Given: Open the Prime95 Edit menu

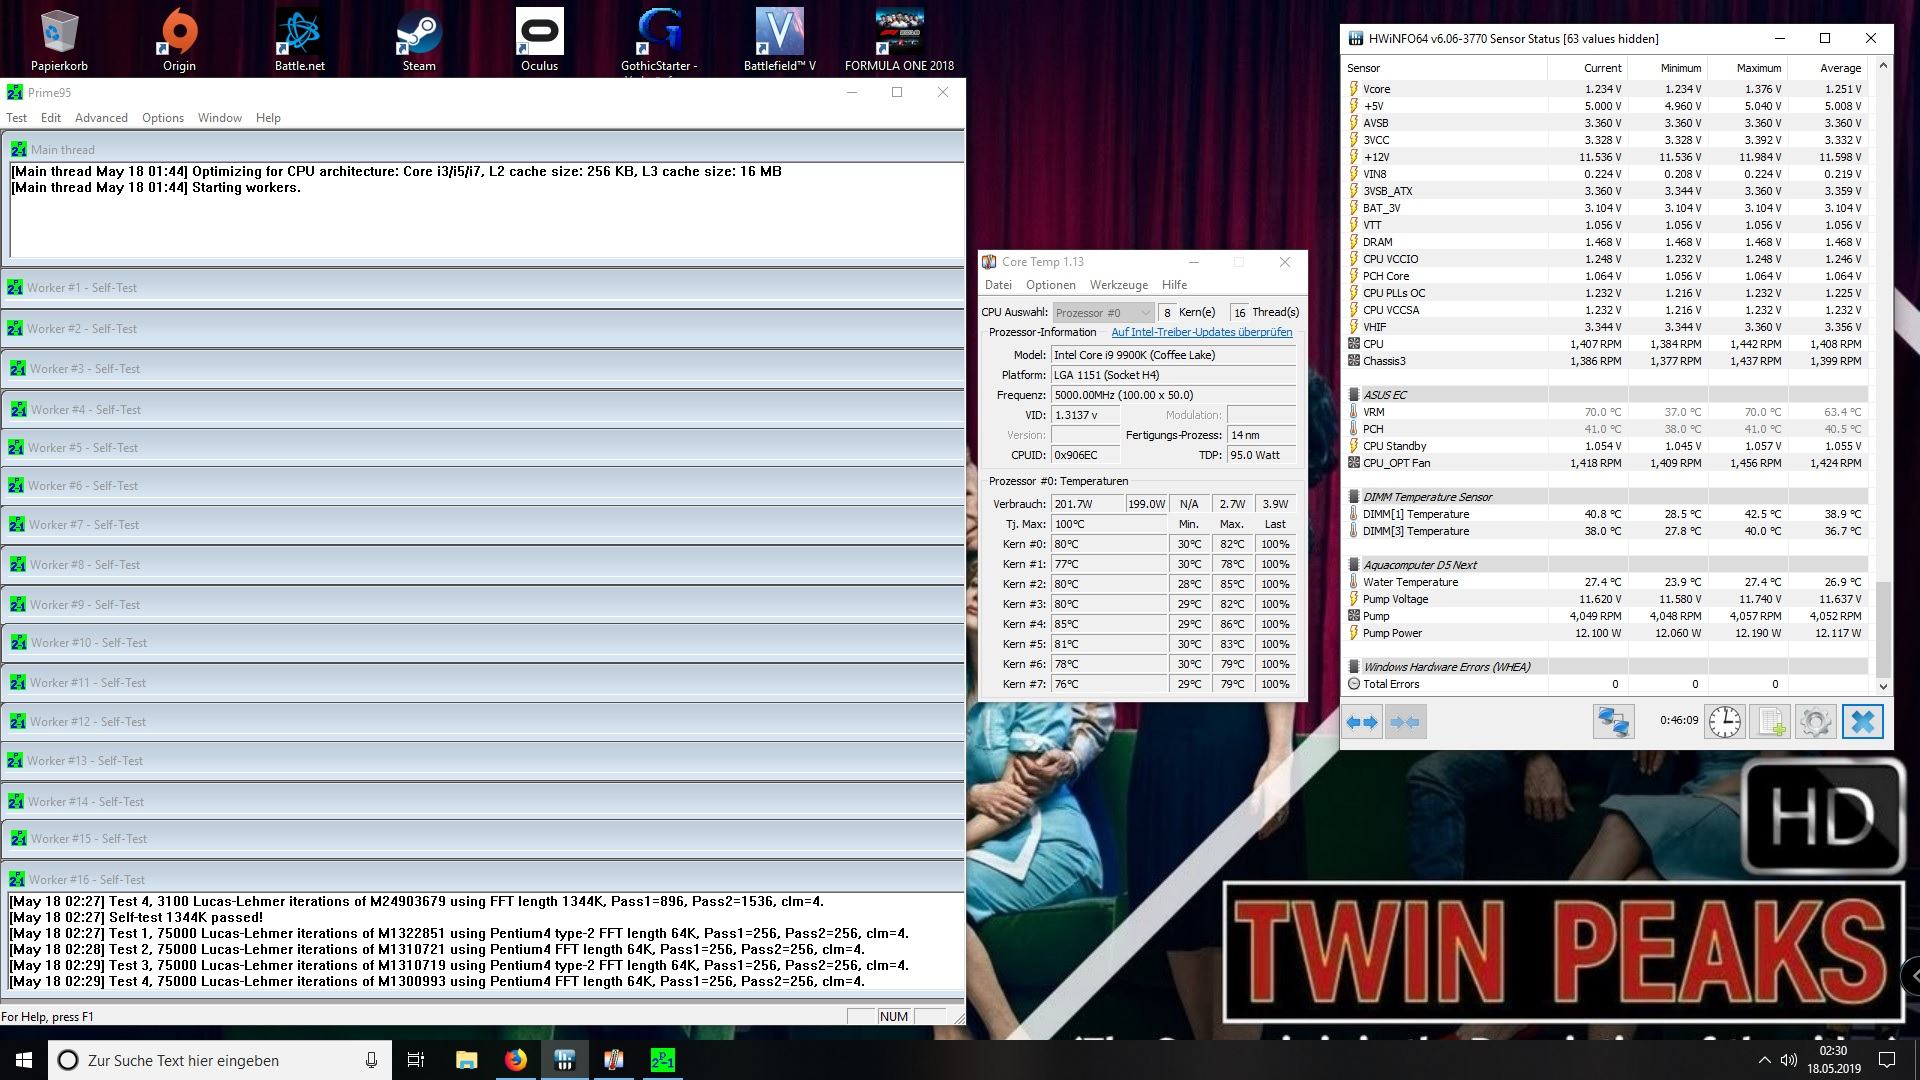Looking at the screenshot, I should click(x=51, y=118).
